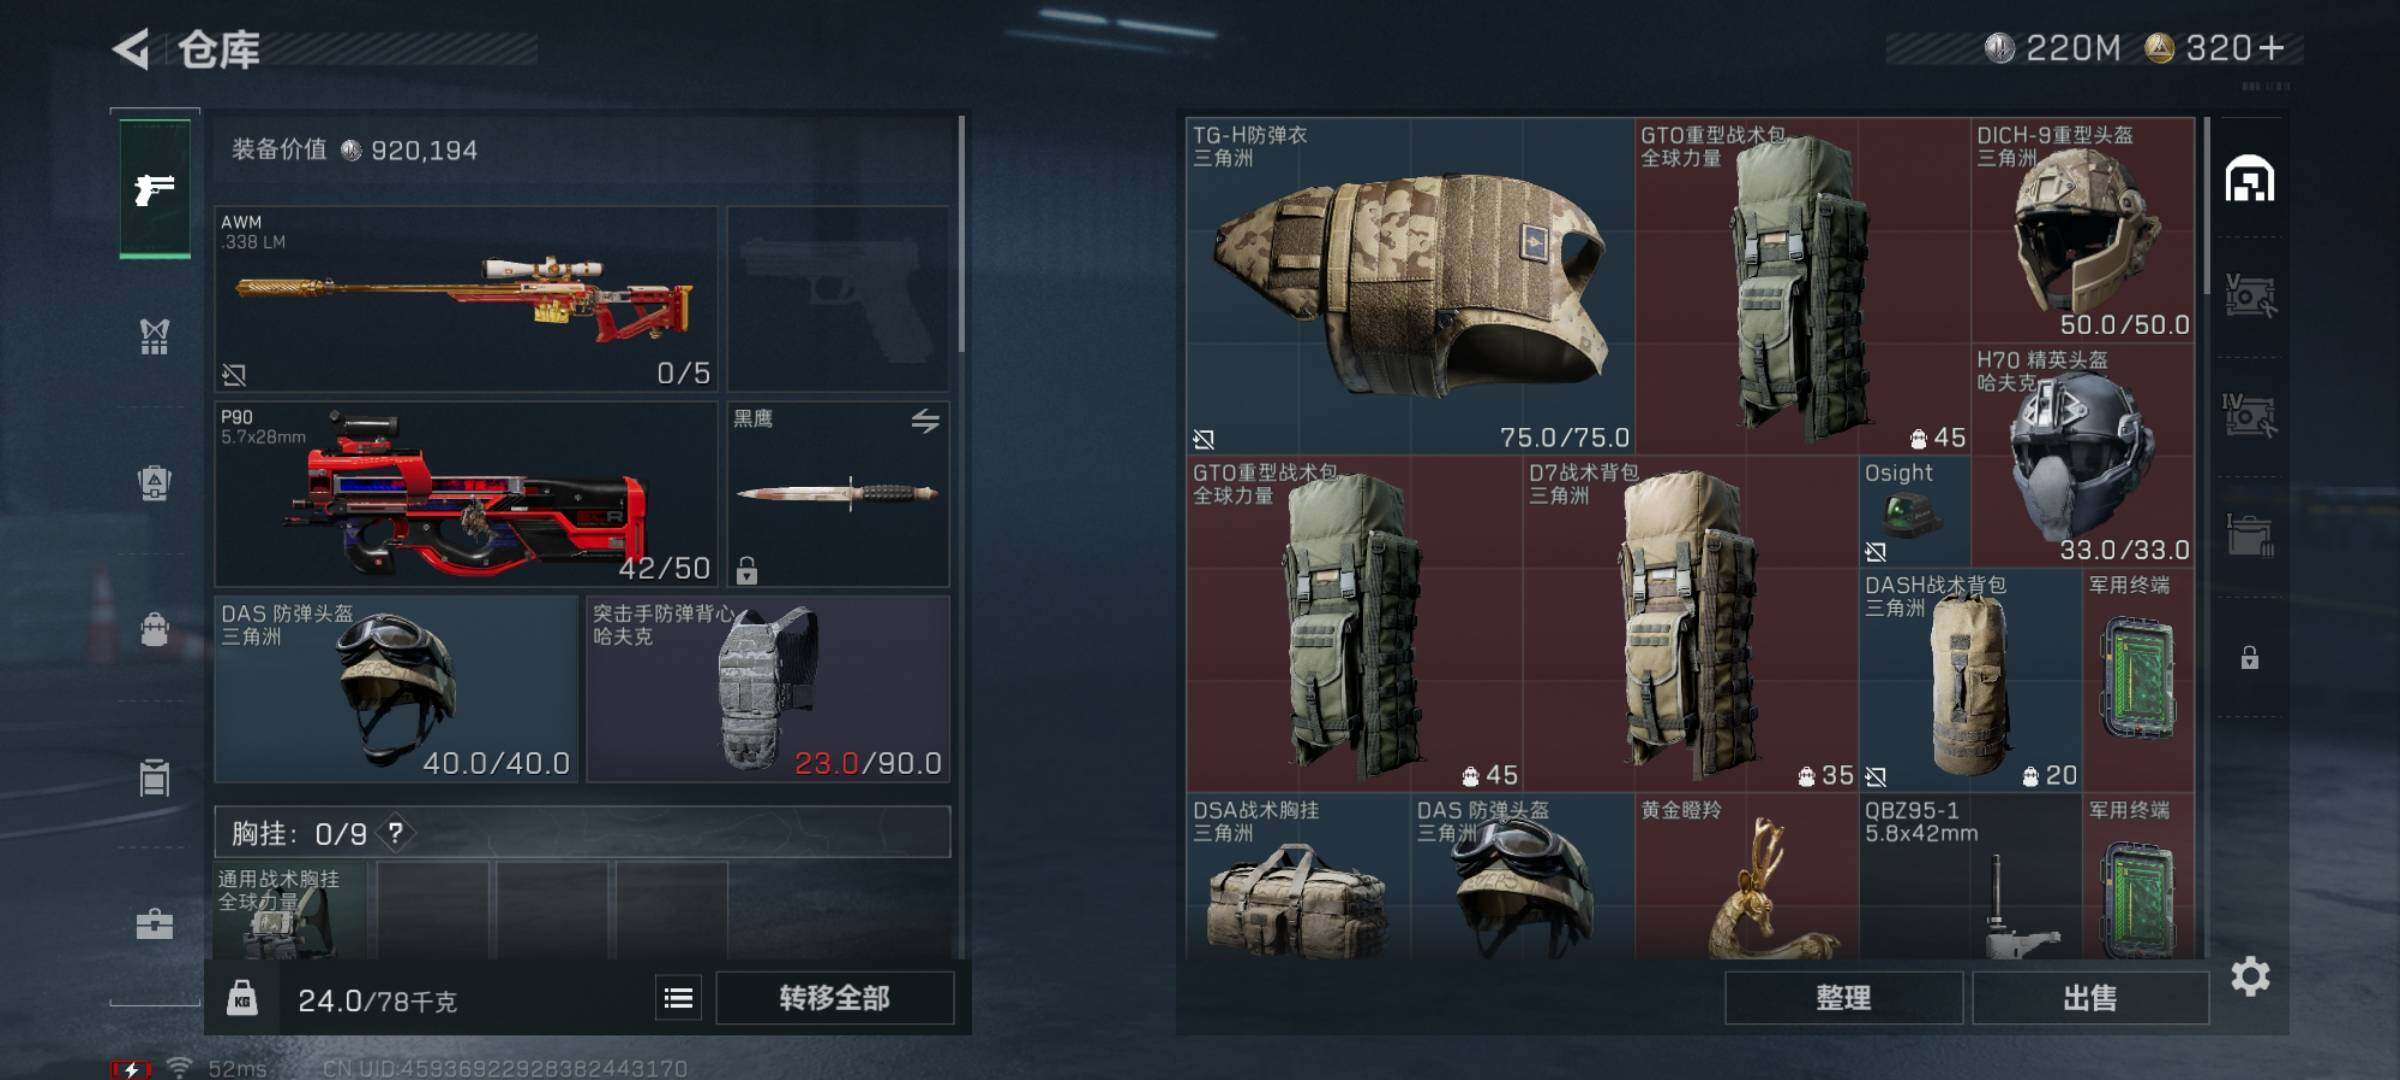Select the P90 weapon slot
This screenshot has height=1080, width=2400.
(466, 494)
